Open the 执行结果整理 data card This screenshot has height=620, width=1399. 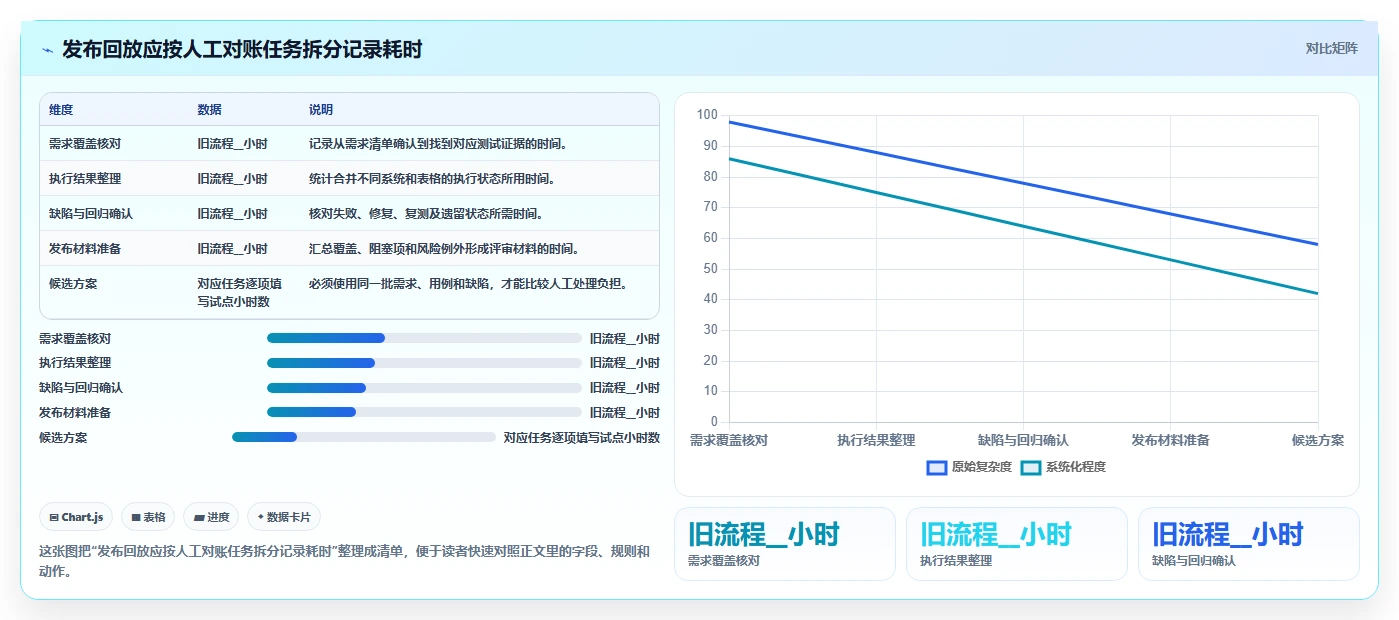1017,544
